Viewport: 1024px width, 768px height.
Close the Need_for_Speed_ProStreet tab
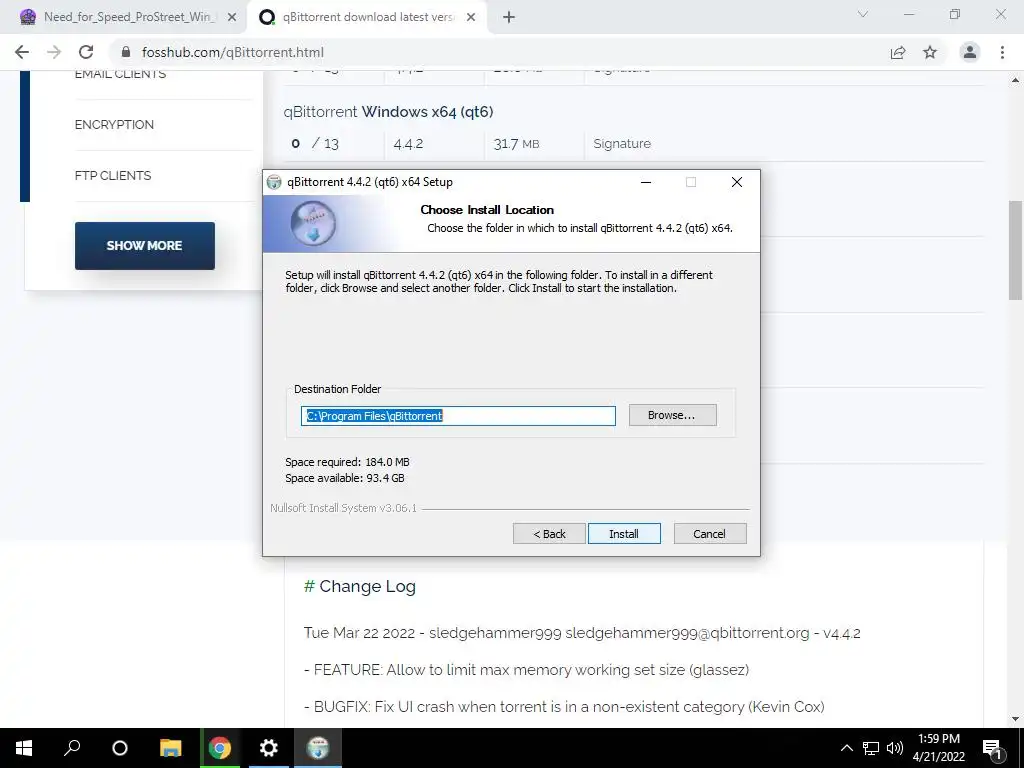click(x=231, y=18)
